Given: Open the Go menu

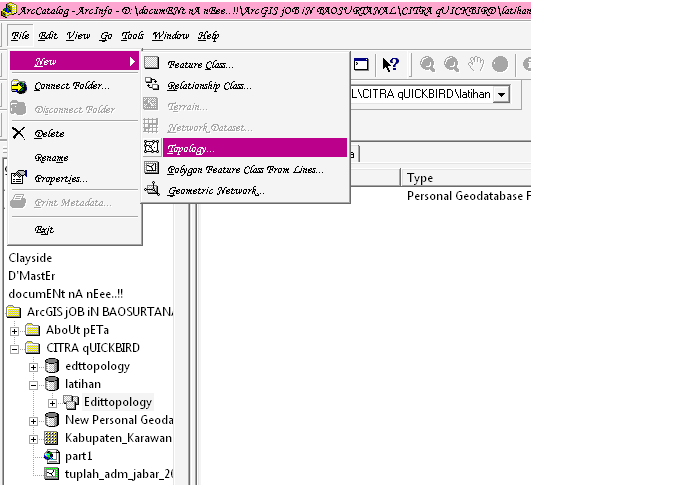Looking at the screenshot, I should (x=106, y=36).
